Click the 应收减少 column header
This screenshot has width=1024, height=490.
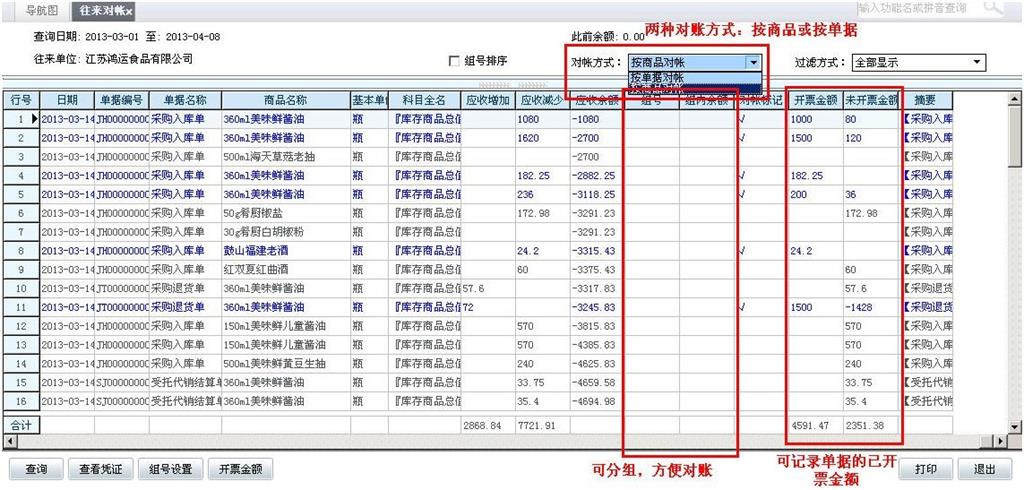pyautogui.click(x=542, y=101)
